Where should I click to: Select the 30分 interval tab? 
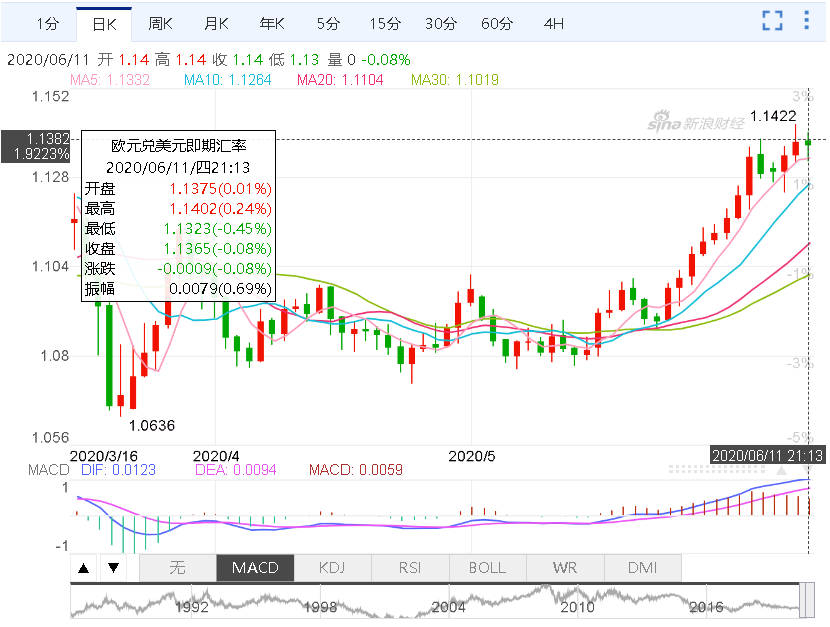pyautogui.click(x=441, y=24)
